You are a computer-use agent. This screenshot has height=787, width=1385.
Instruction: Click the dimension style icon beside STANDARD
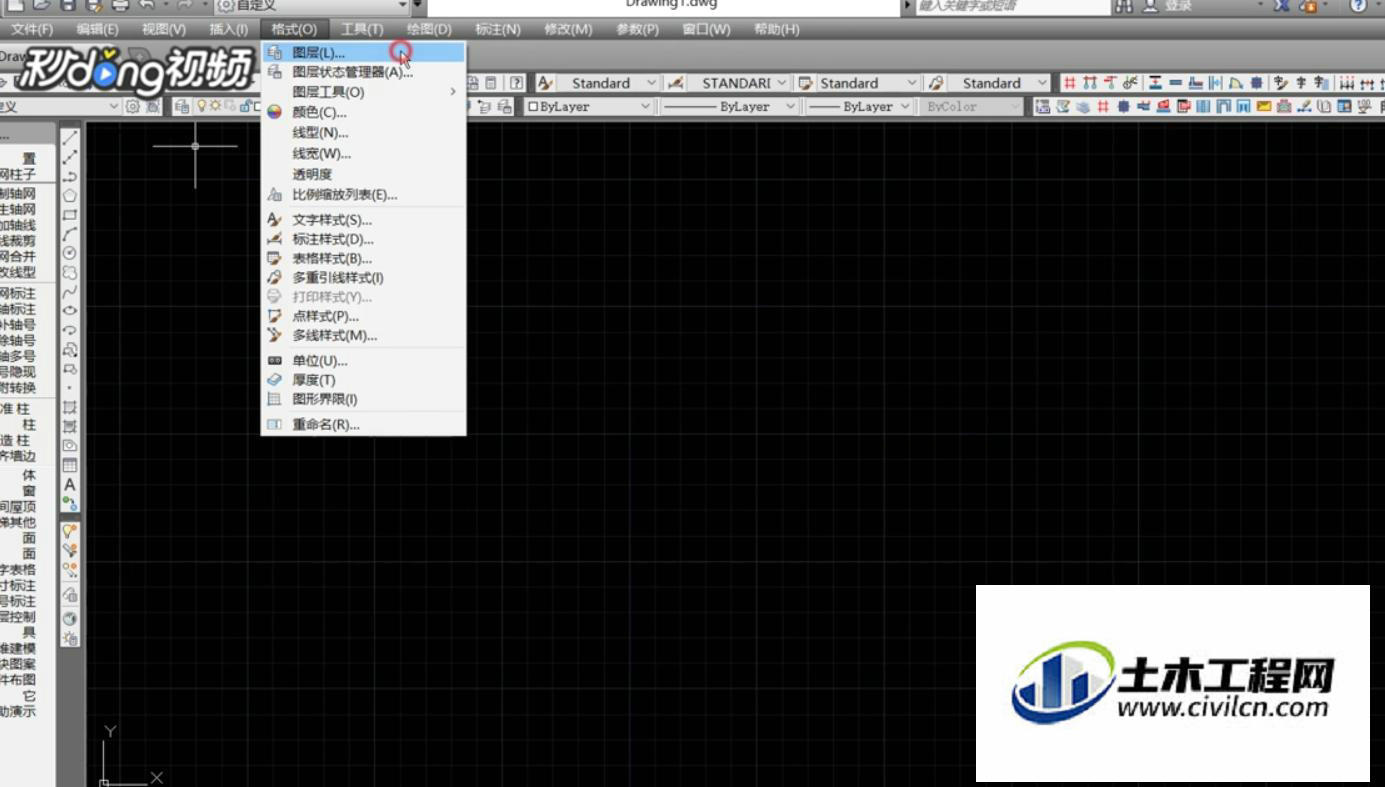(x=676, y=83)
